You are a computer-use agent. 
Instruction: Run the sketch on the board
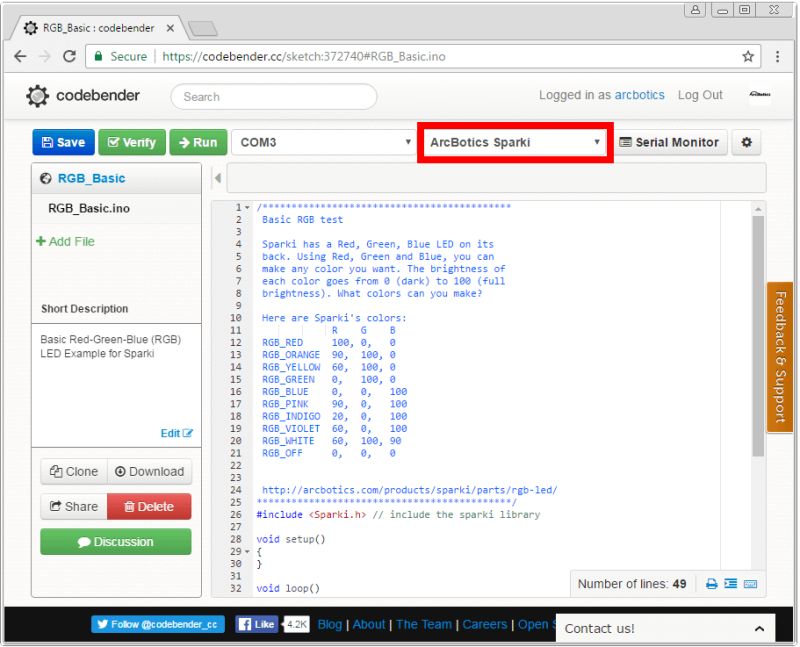(198, 142)
